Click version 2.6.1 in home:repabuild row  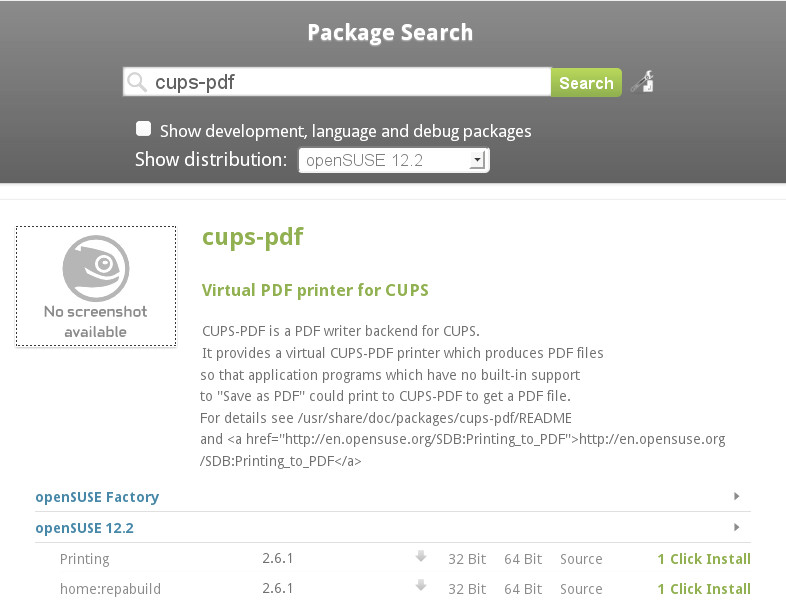coord(278,588)
